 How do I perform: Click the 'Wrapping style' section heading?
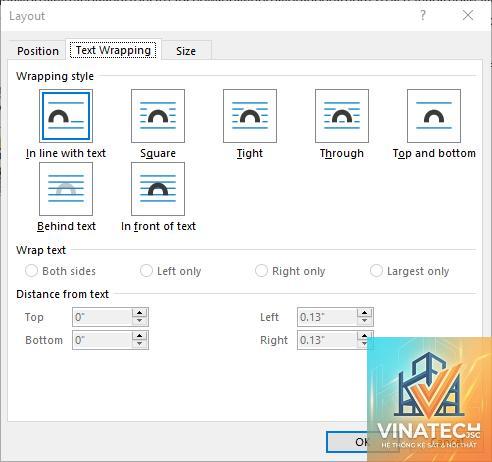(x=55, y=76)
